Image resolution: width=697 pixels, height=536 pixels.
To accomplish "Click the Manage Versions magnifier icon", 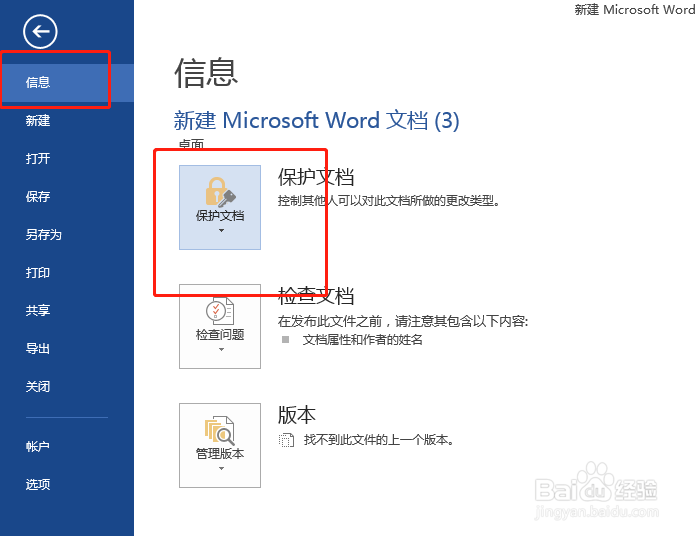I will (220, 430).
